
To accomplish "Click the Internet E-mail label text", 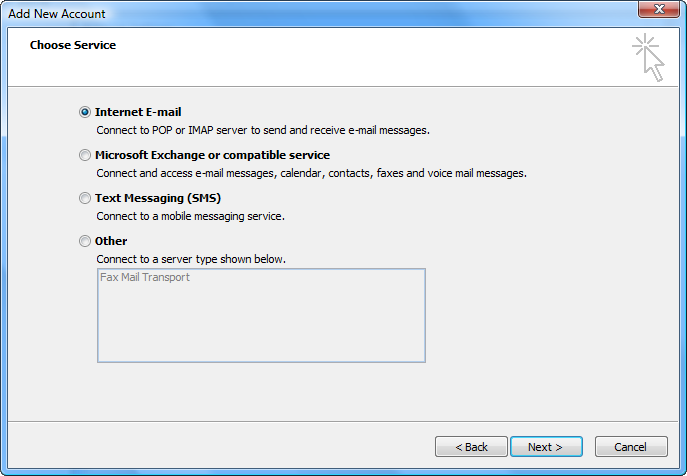I will pos(138,112).
